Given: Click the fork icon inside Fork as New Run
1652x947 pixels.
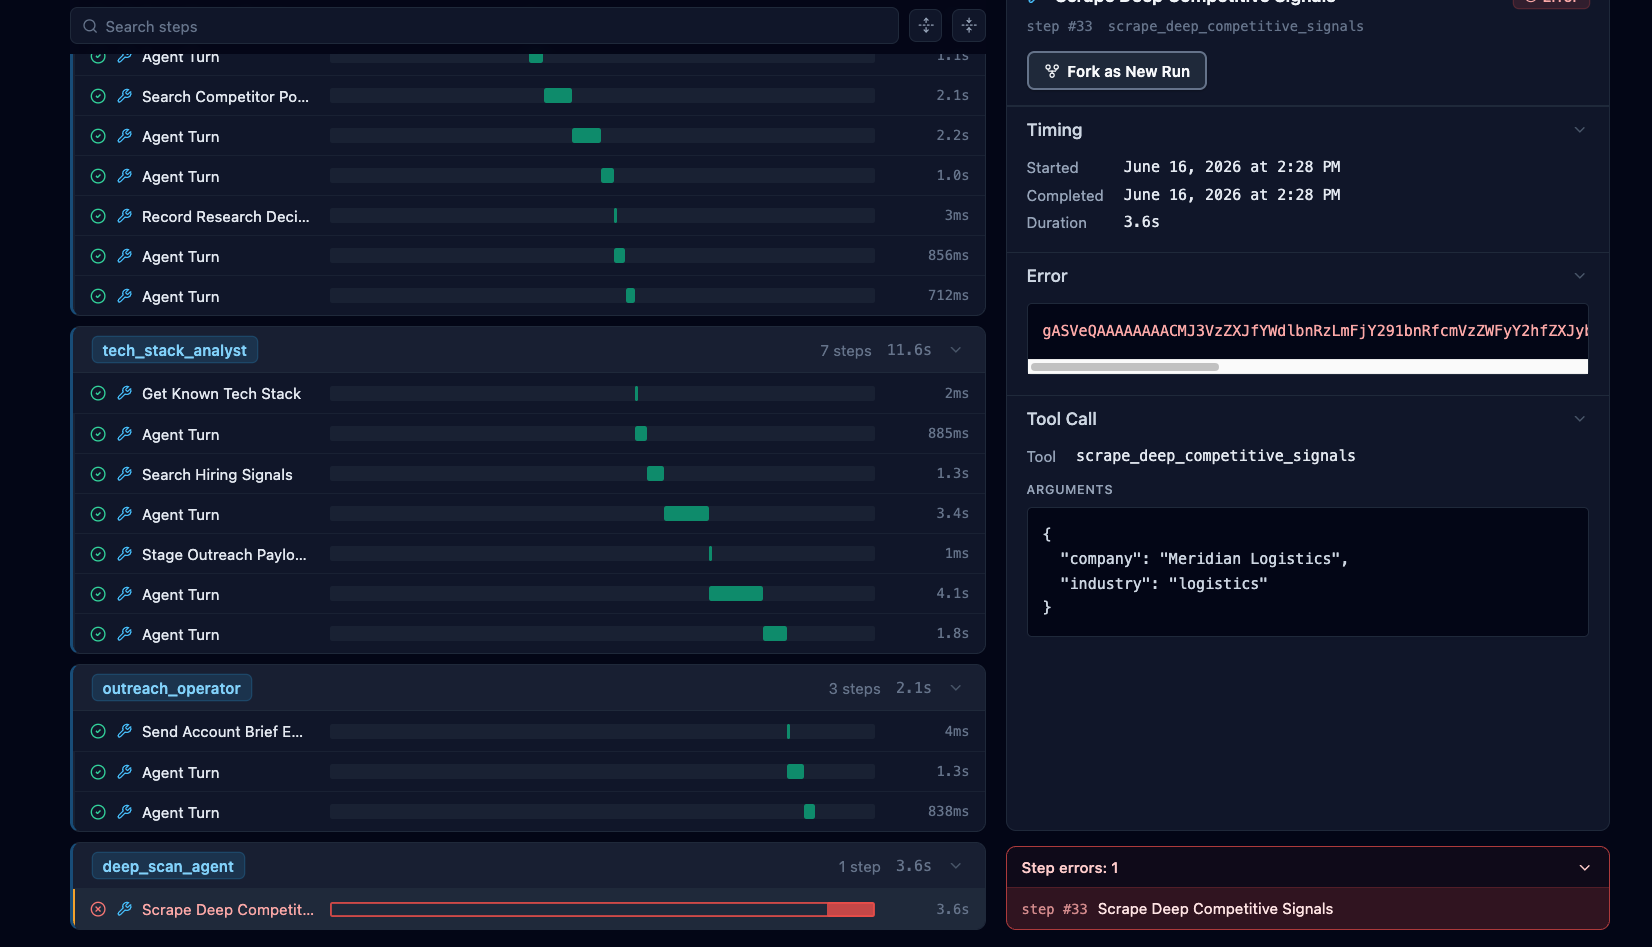Looking at the screenshot, I should click(x=1052, y=71).
